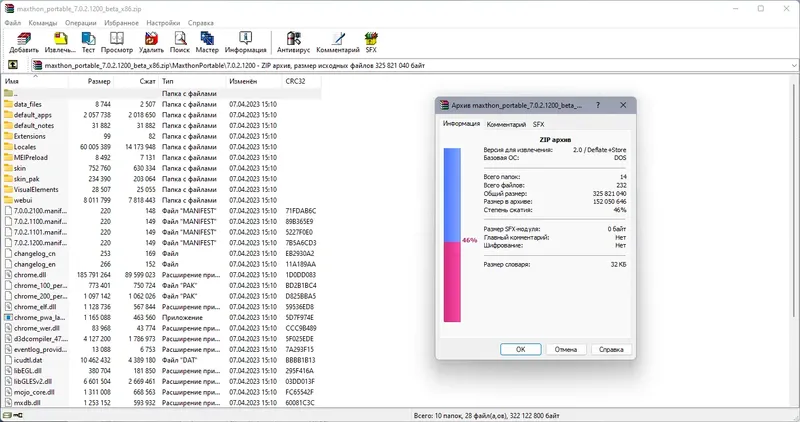This screenshot has width=800, height=422.
Task: Click the Отмена button
Action: (x=565, y=350)
